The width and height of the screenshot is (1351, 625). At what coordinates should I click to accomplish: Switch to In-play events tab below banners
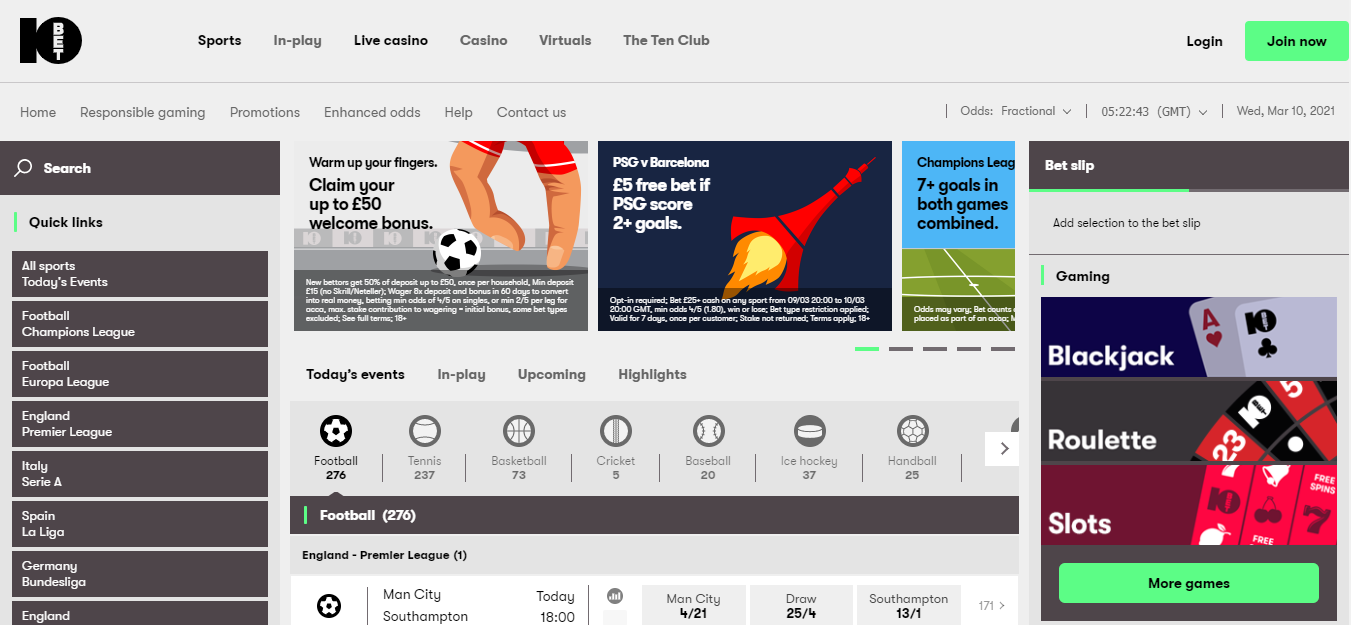pos(461,374)
